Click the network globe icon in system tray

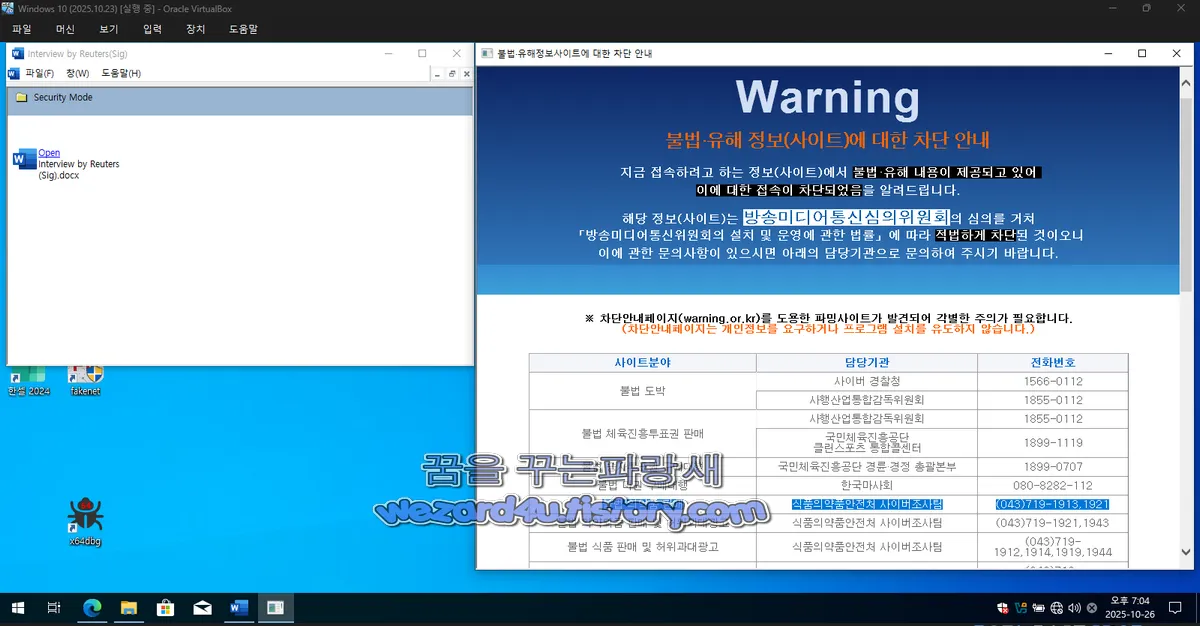click(x=1055, y=608)
